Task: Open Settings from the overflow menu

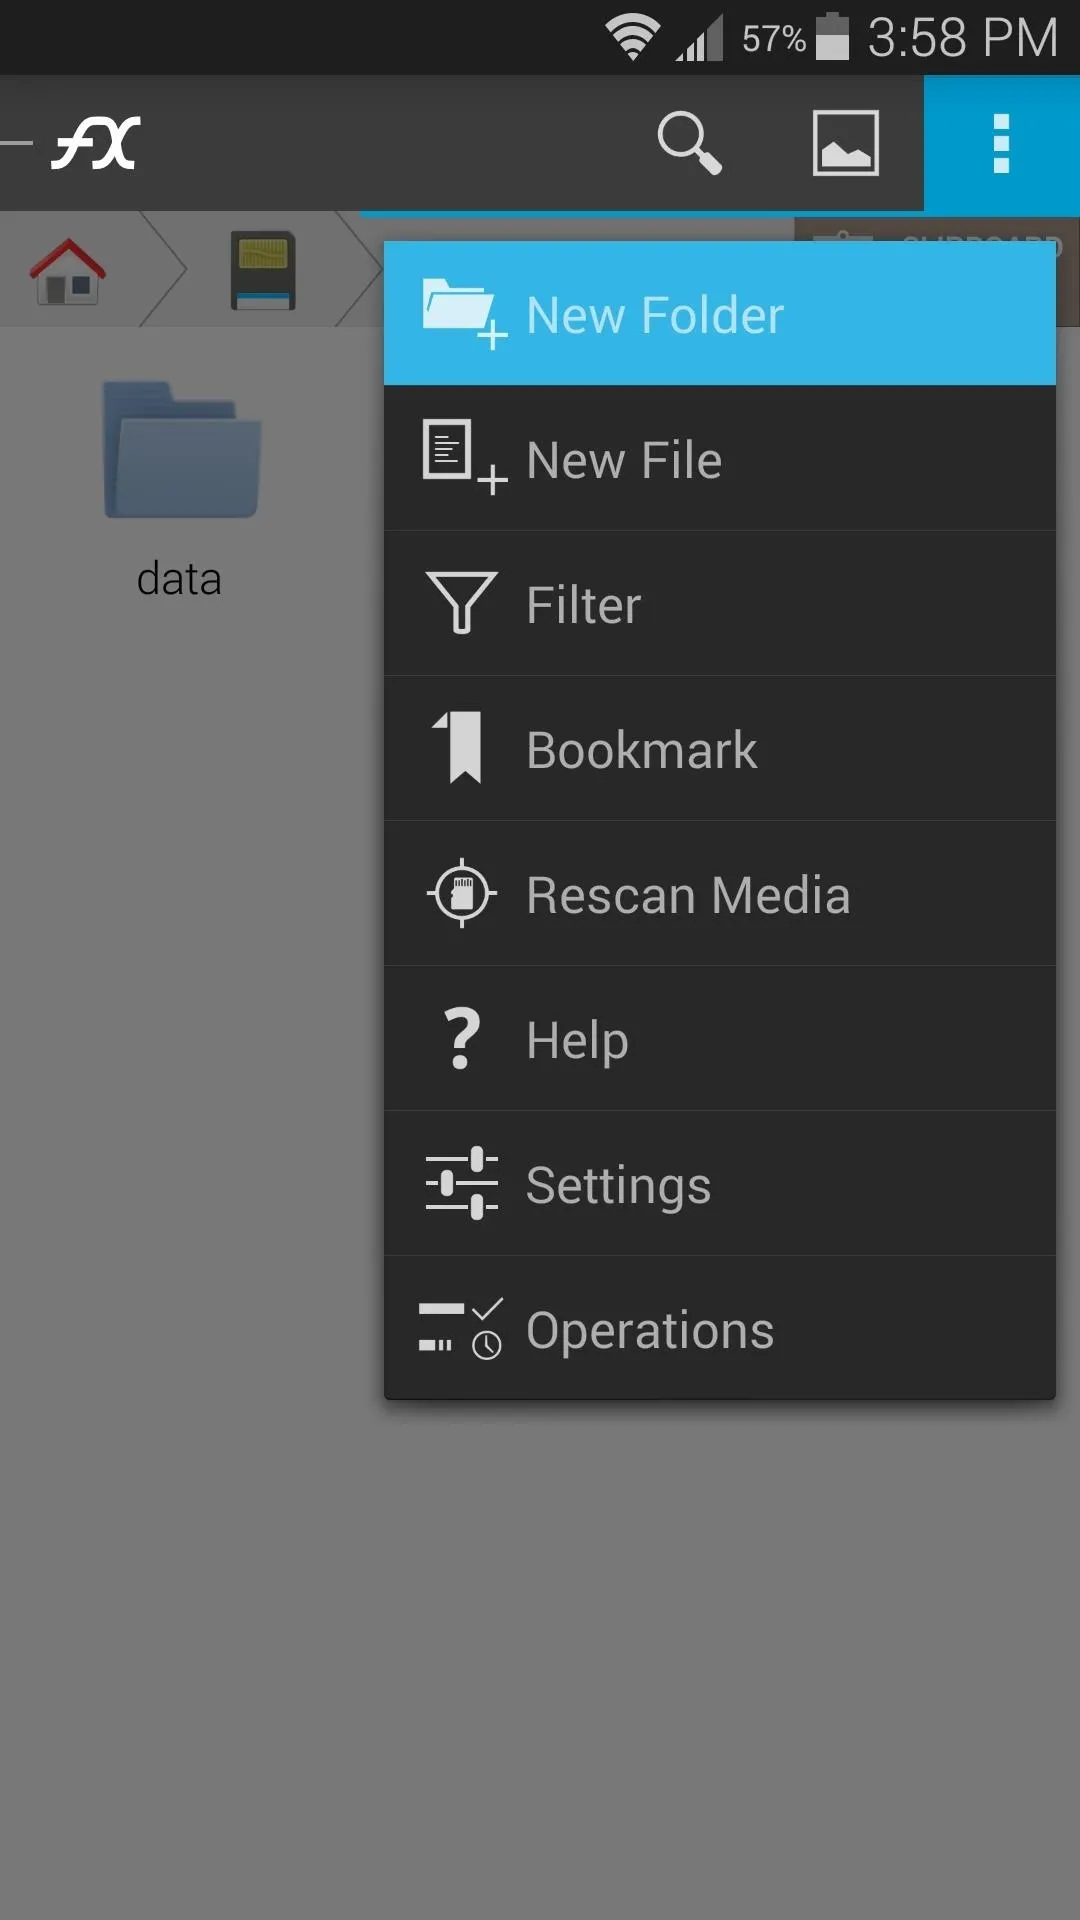Action: coord(720,1184)
